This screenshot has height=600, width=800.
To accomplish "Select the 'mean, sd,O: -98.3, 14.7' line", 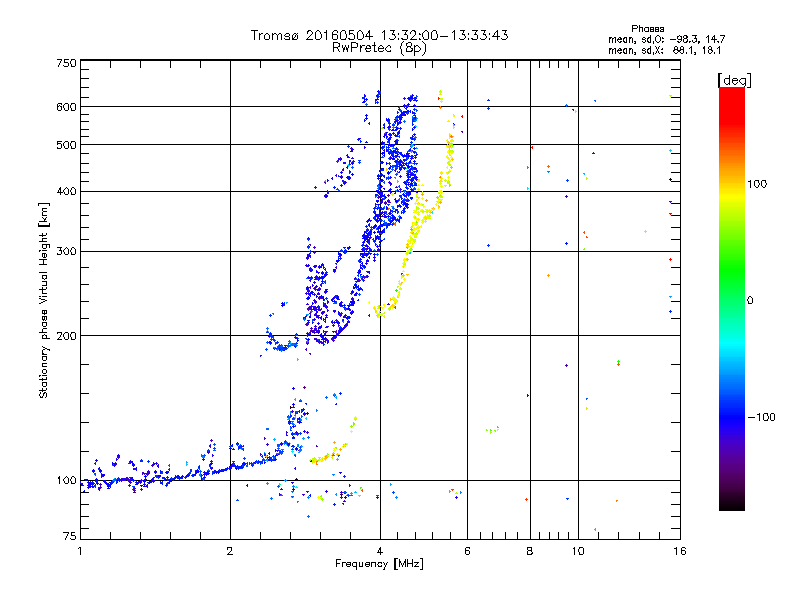I will (x=666, y=39).
